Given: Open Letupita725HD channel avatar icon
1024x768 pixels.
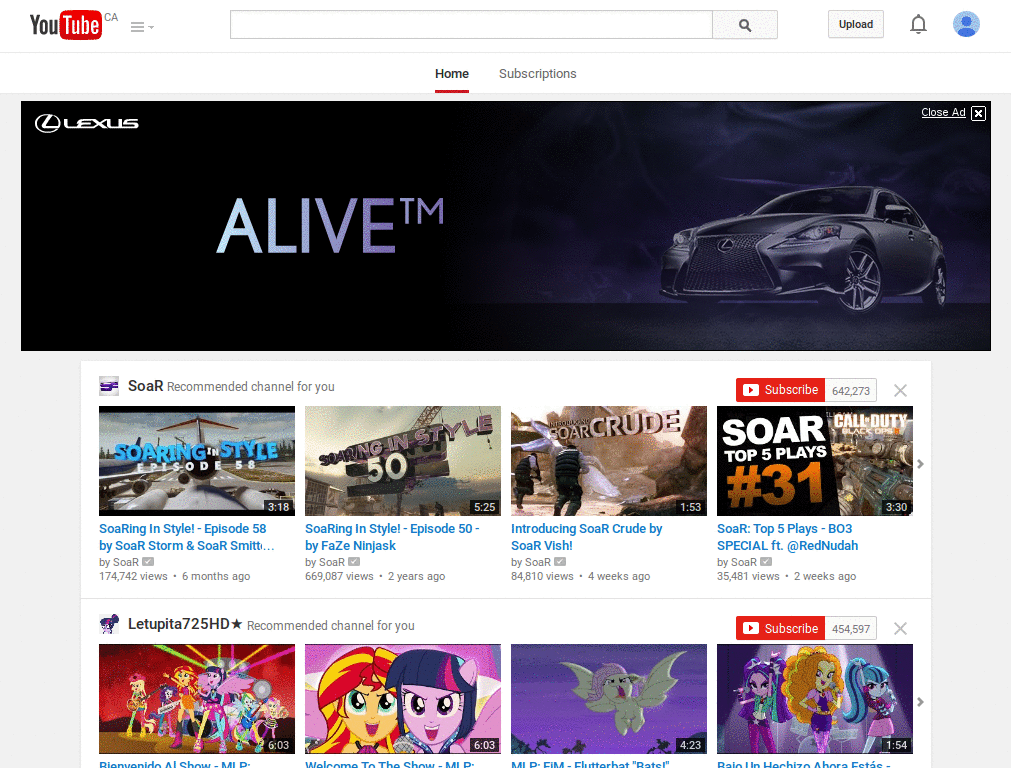Looking at the screenshot, I should [108, 624].
